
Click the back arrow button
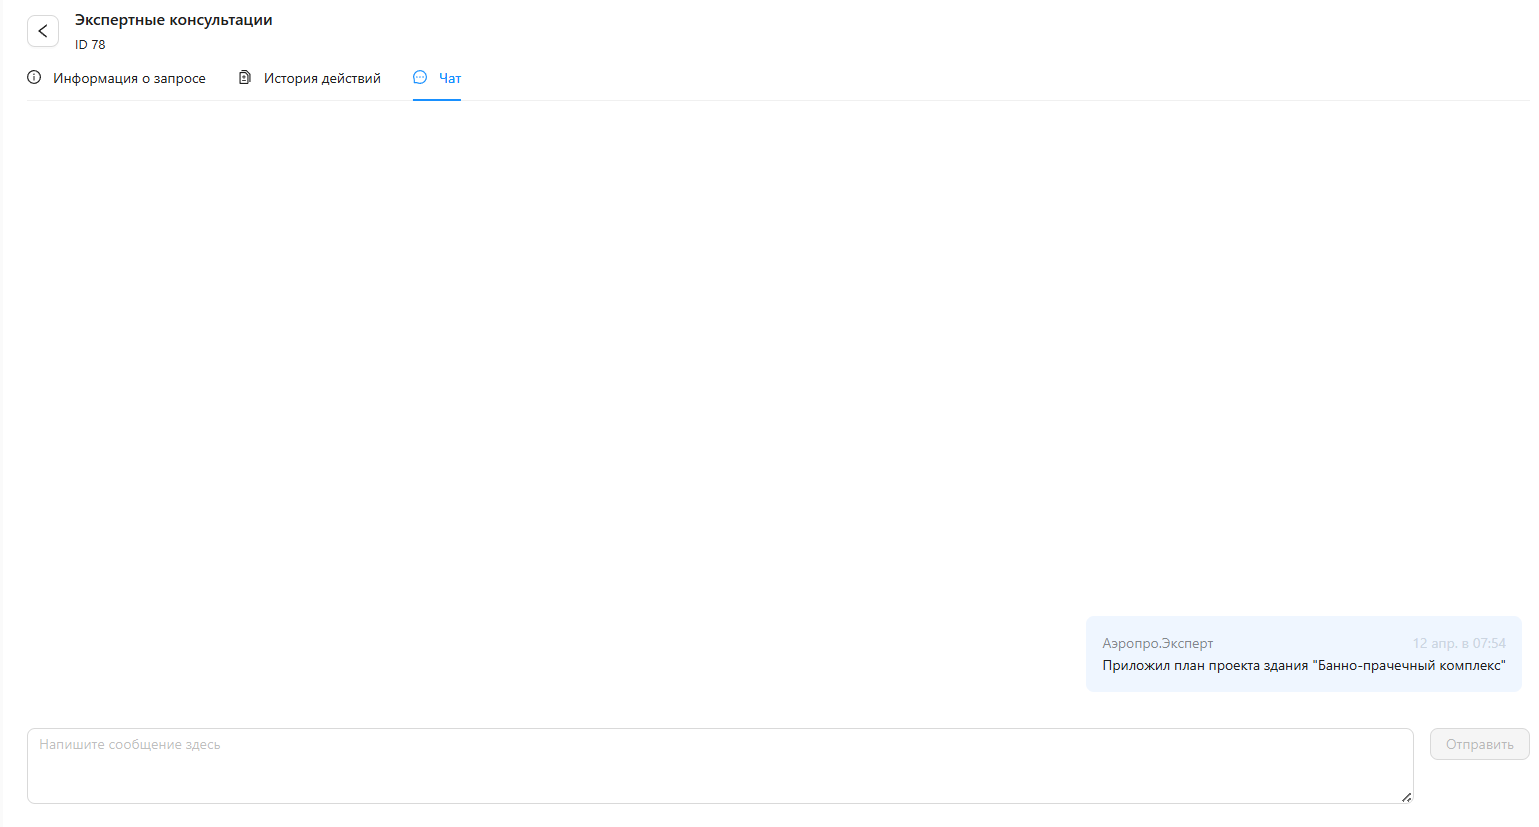[x=43, y=31]
